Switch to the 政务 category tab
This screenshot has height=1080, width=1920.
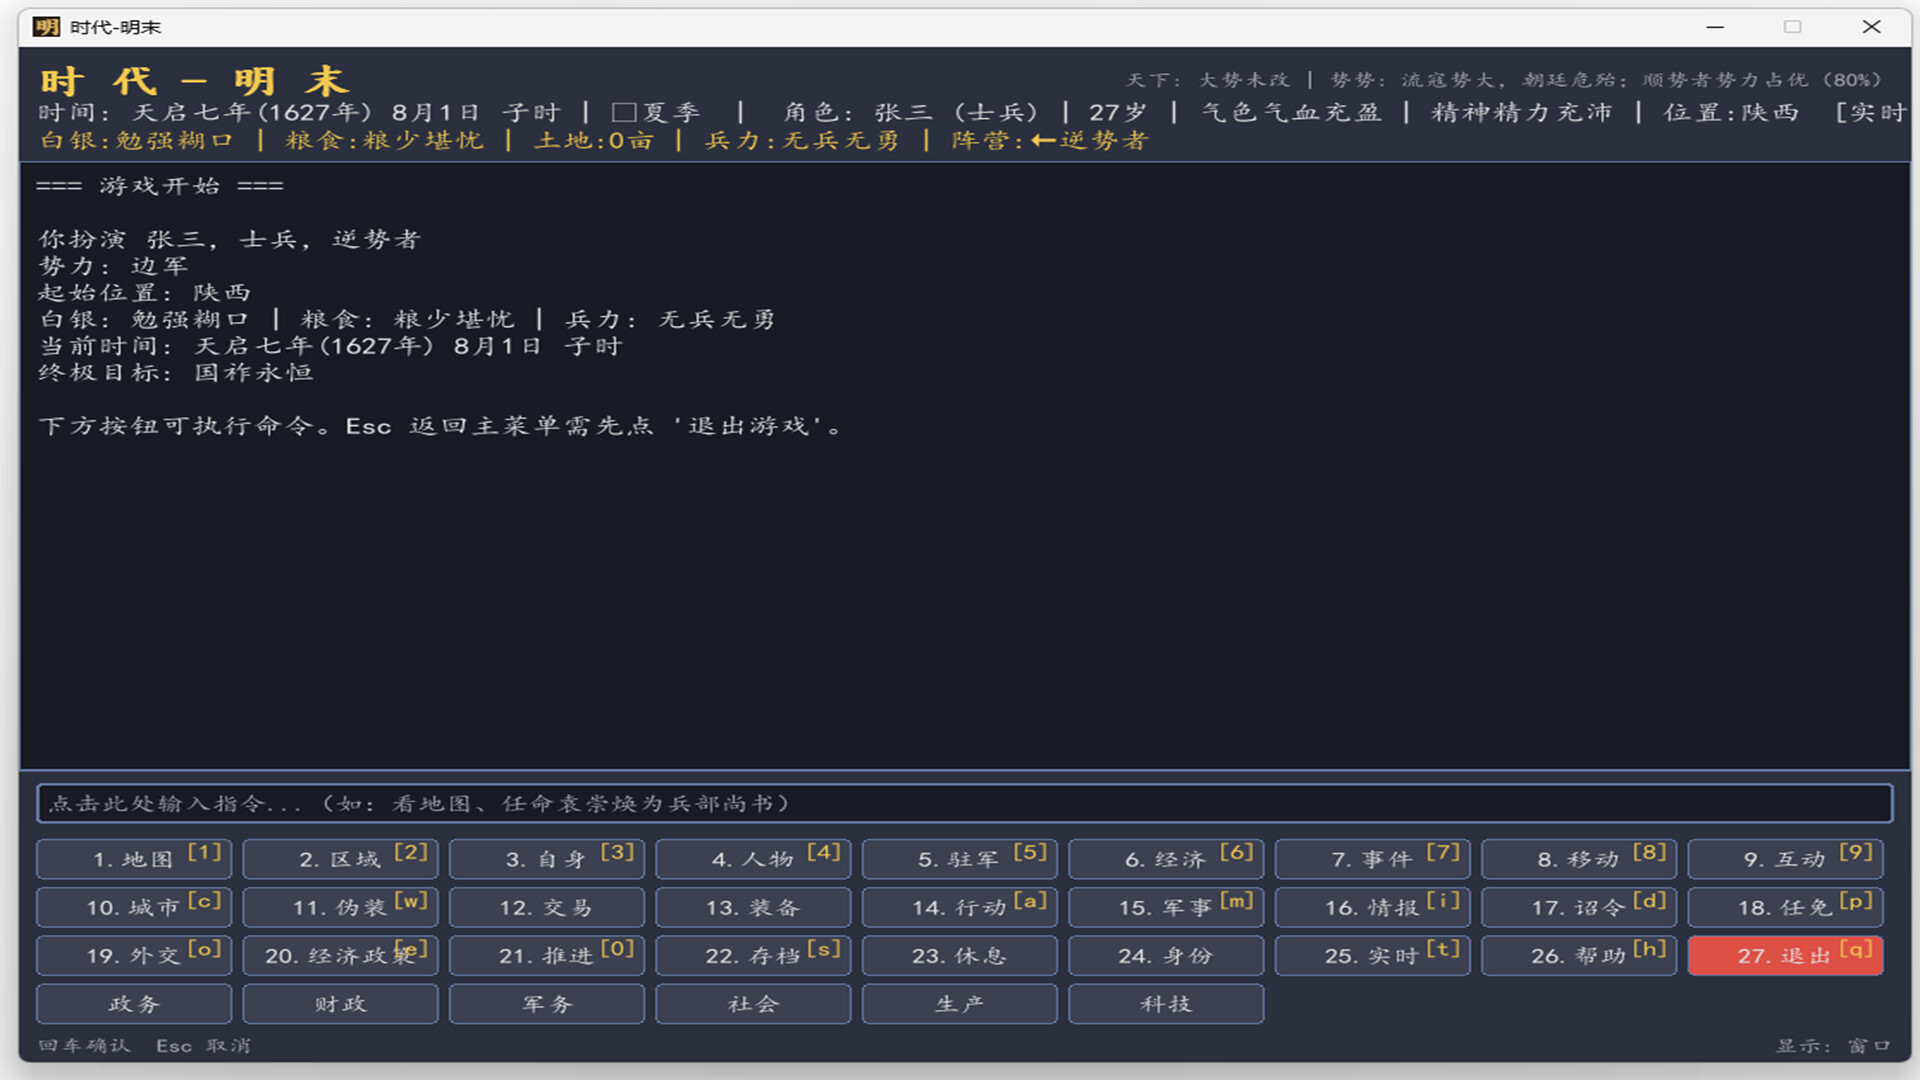[x=134, y=1003]
